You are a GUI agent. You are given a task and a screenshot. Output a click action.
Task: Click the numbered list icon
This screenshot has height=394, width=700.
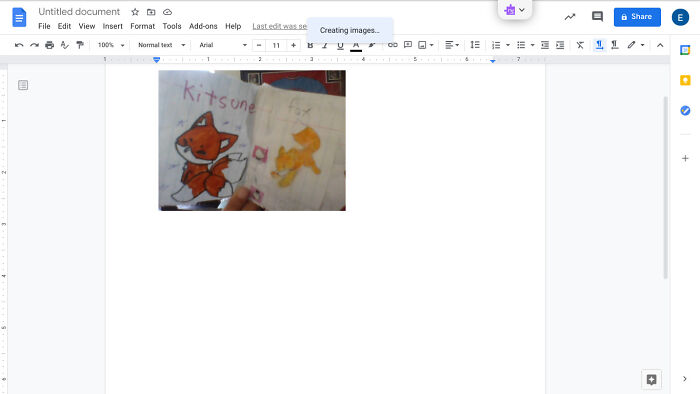496,45
